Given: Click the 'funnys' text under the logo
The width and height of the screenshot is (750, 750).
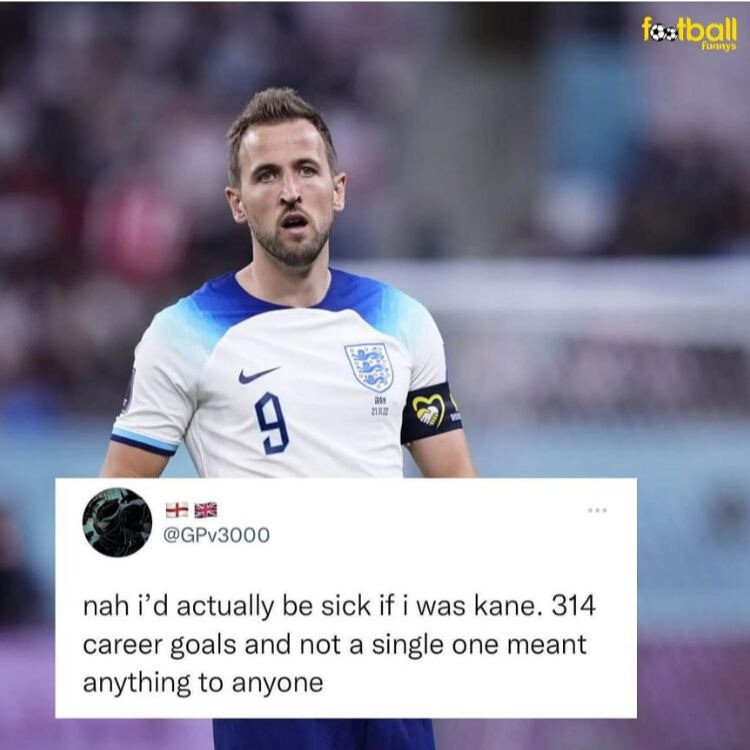Looking at the screenshot, I should pos(718,48).
